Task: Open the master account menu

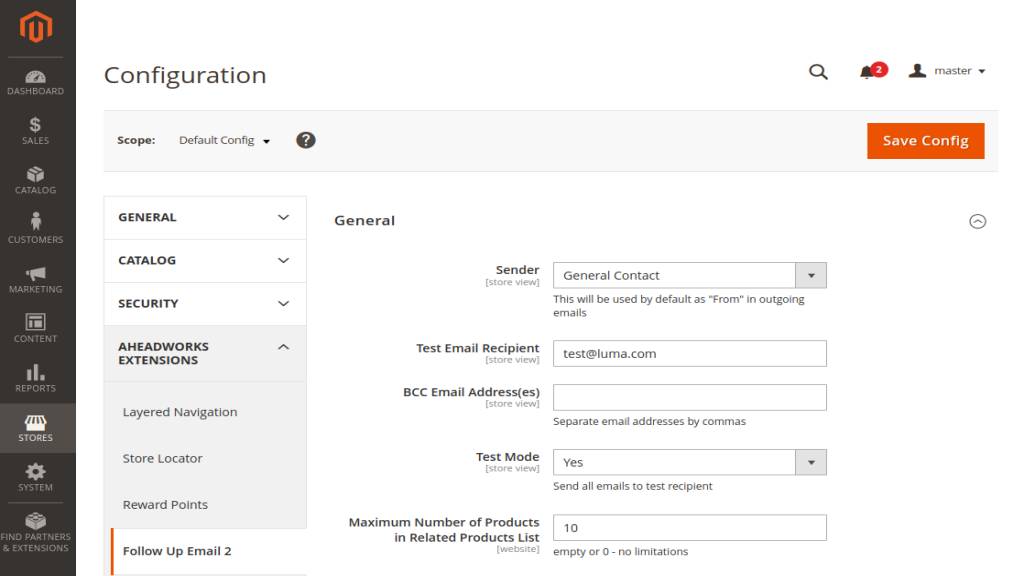Action: tap(946, 71)
